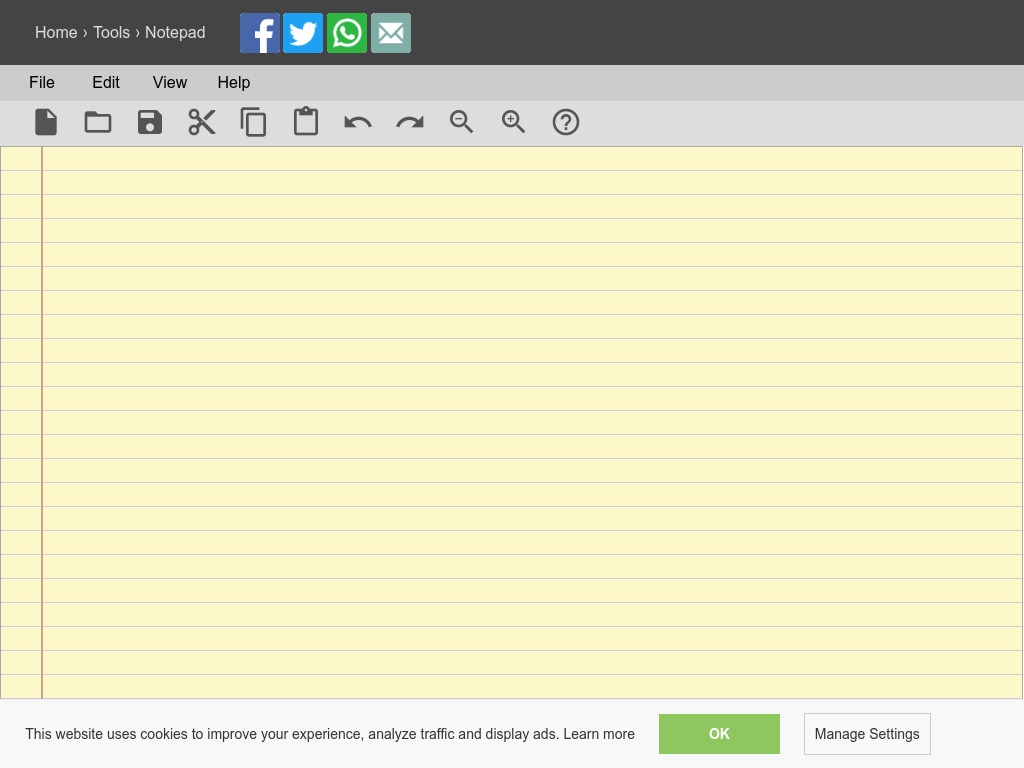The image size is (1024, 768).
Task: Zoom in using the plus magnifier icon
Action: click(513, 122)
